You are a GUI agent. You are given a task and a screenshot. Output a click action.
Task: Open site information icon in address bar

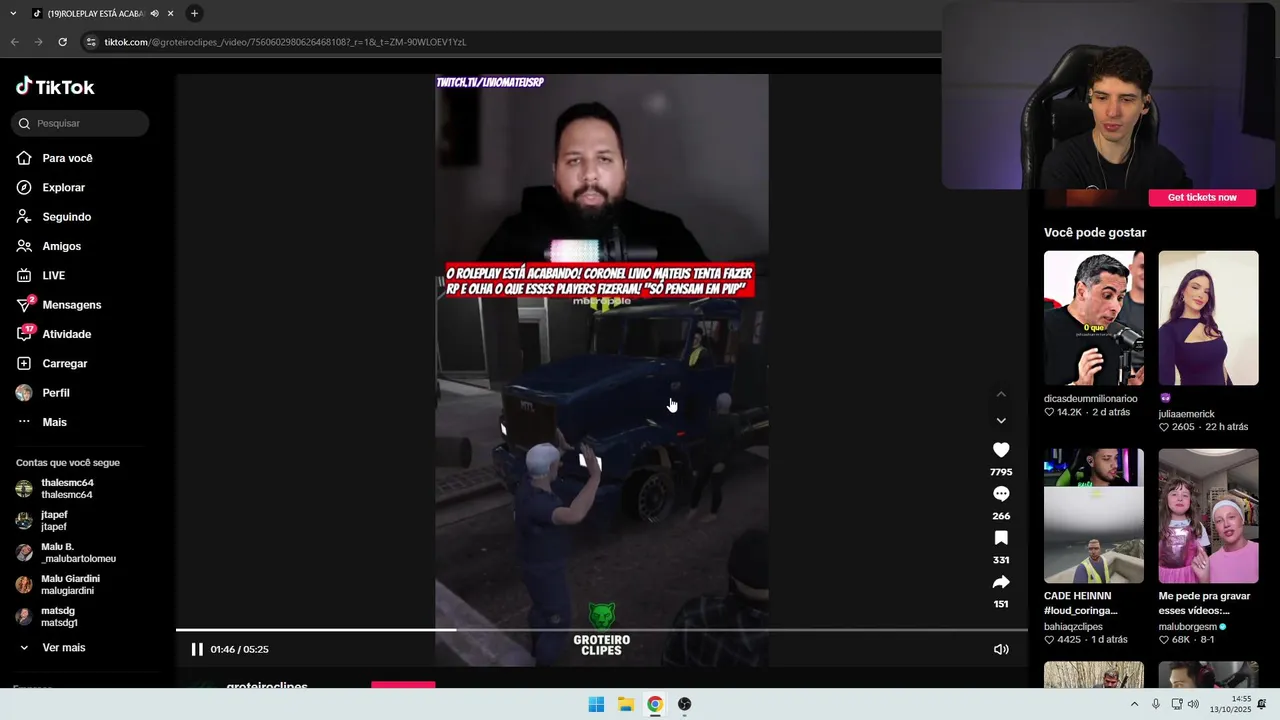click(x=91, y=42)
